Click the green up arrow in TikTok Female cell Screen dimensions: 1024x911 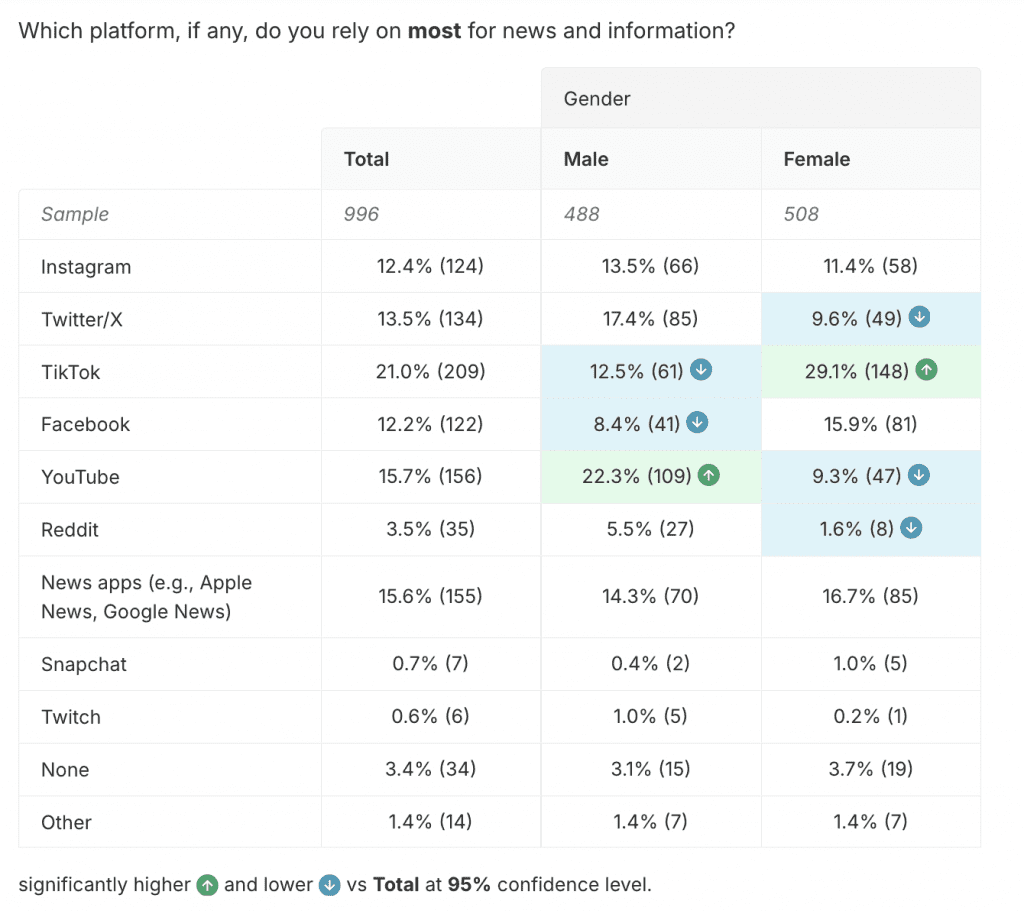coord(927,371)
